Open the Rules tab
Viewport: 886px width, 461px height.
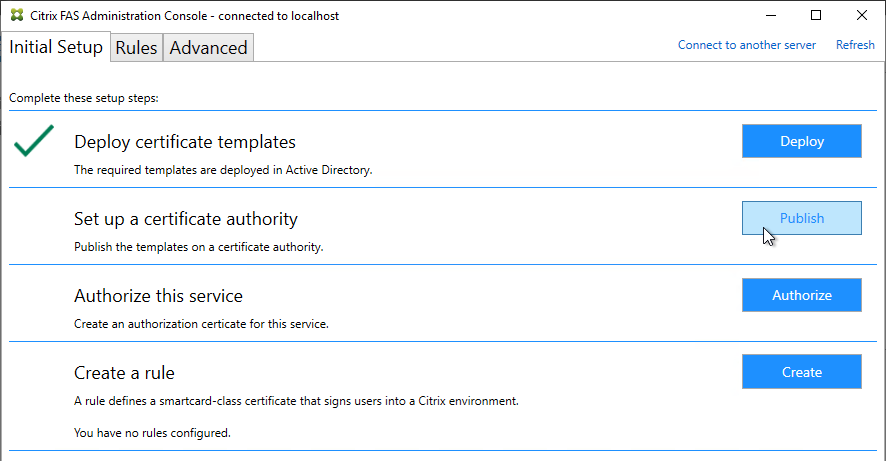[x=136, y=47]
